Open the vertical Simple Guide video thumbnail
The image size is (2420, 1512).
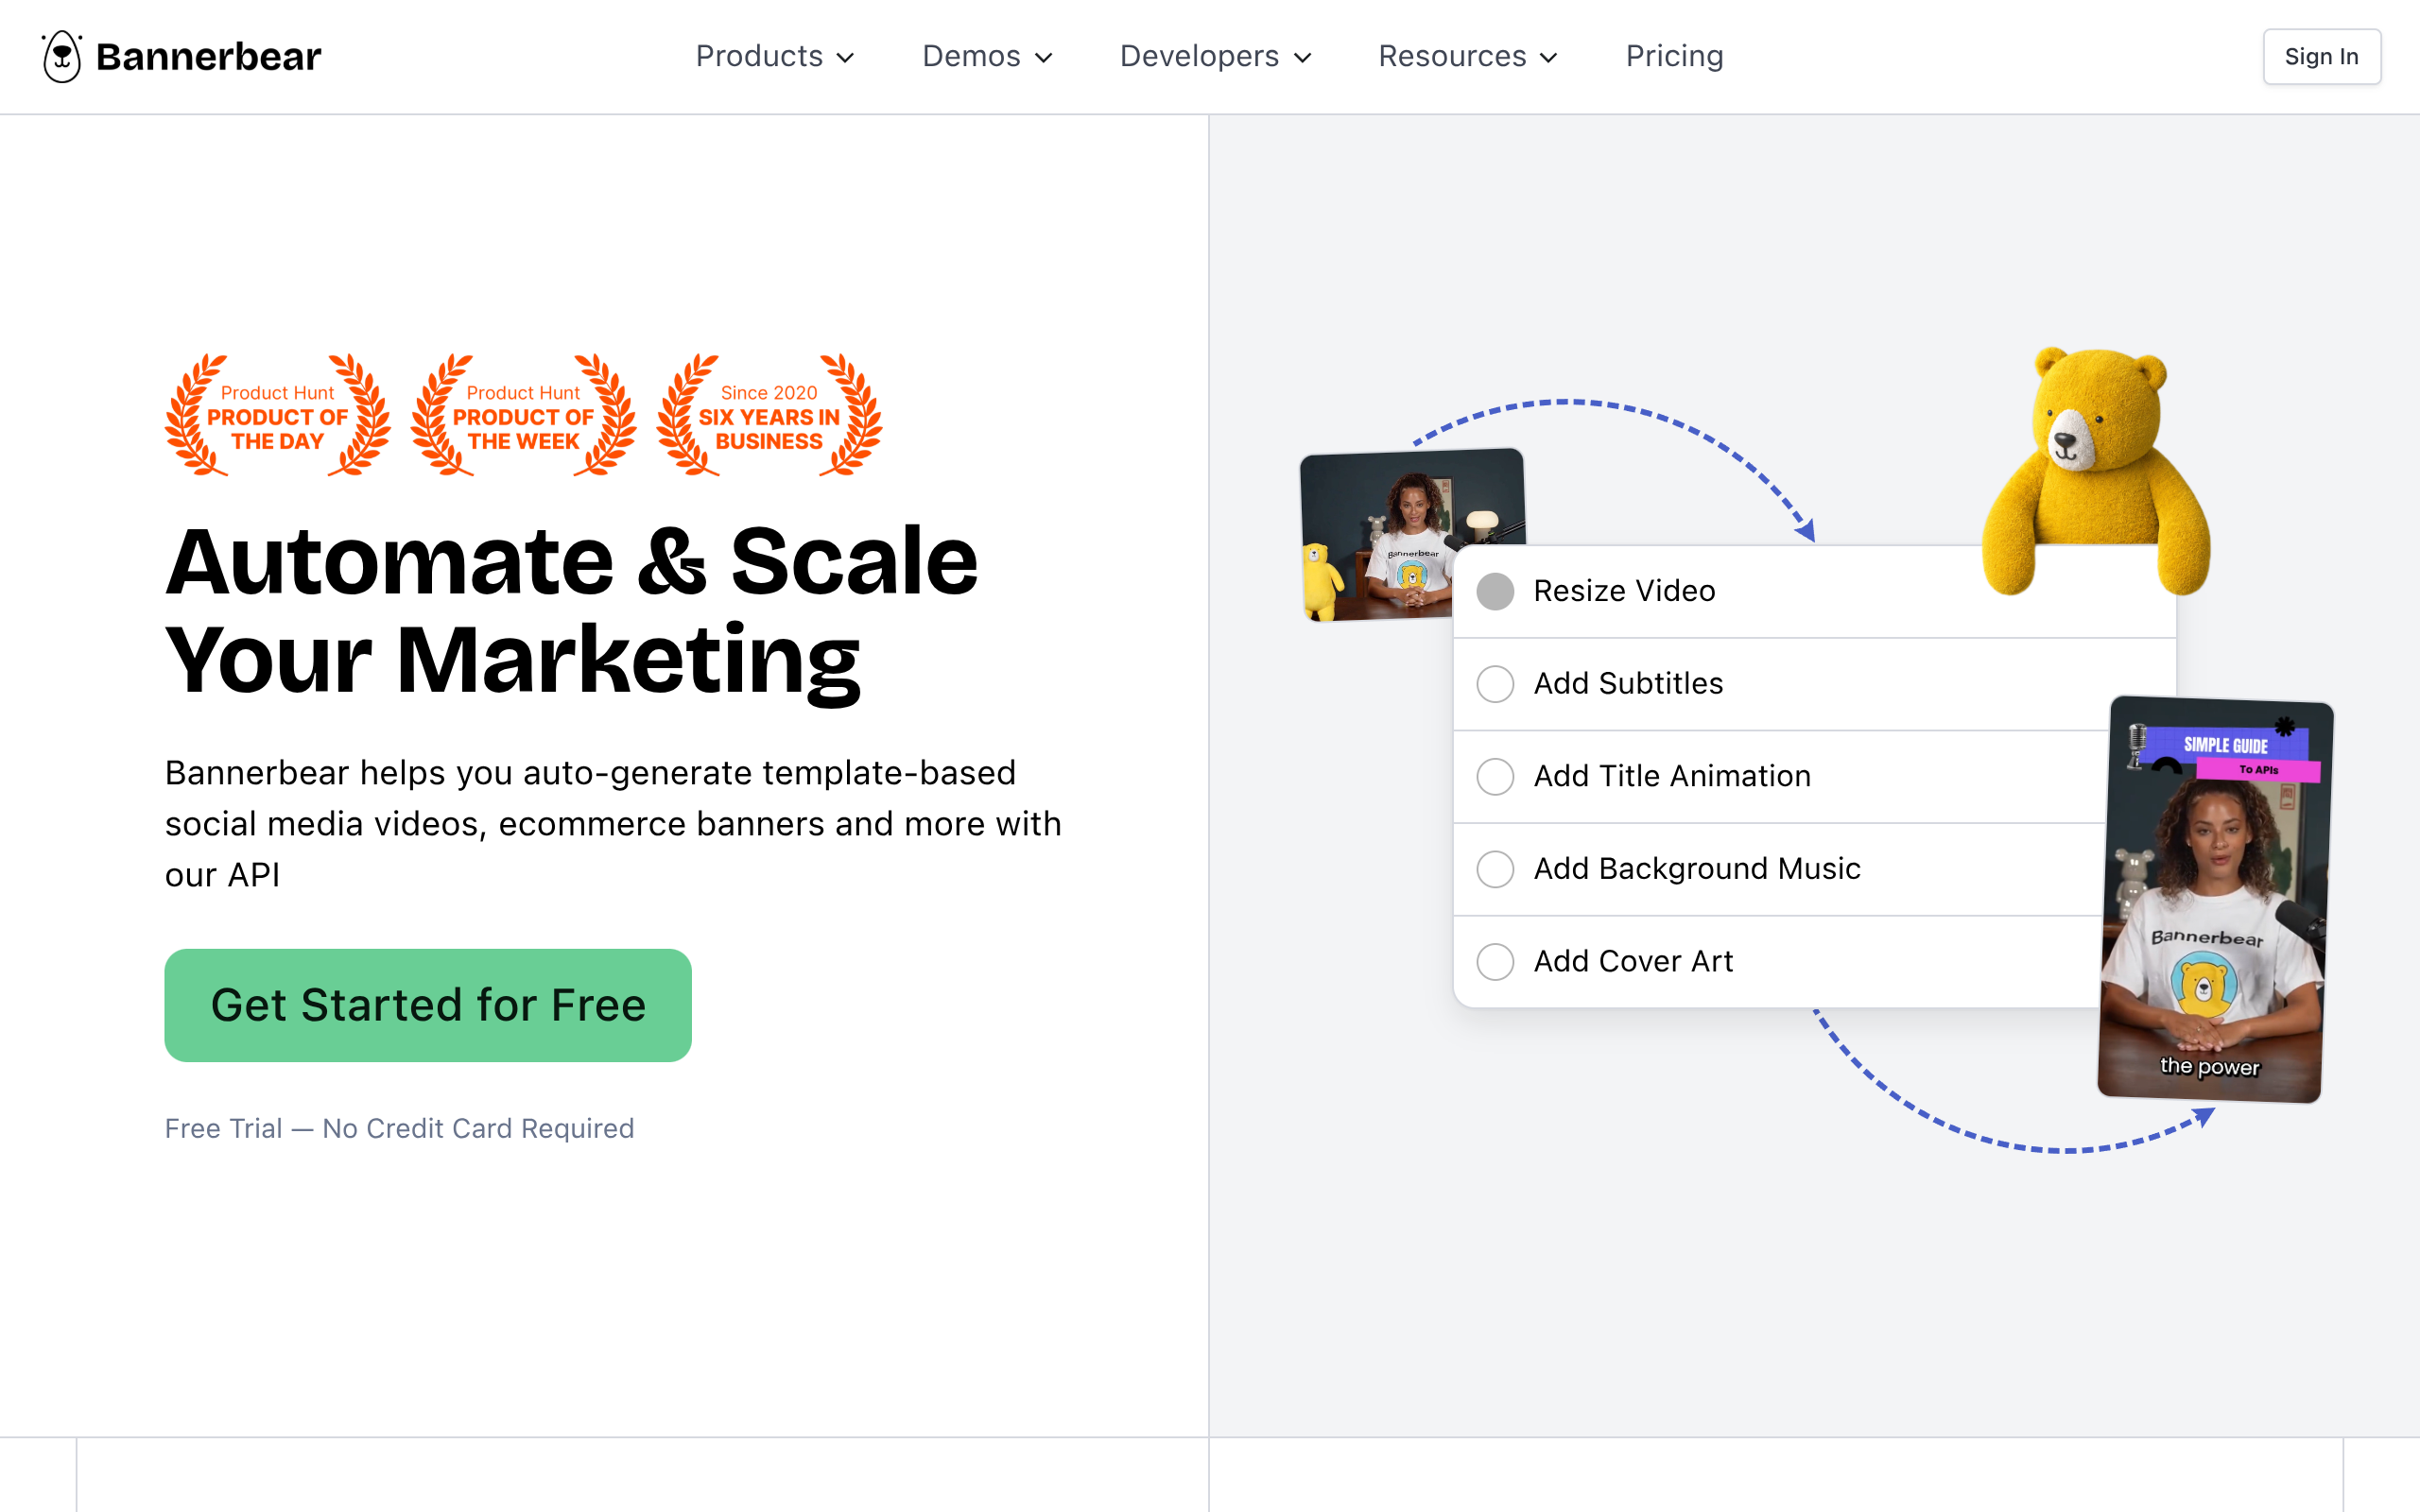click(x=2215, y=900)
